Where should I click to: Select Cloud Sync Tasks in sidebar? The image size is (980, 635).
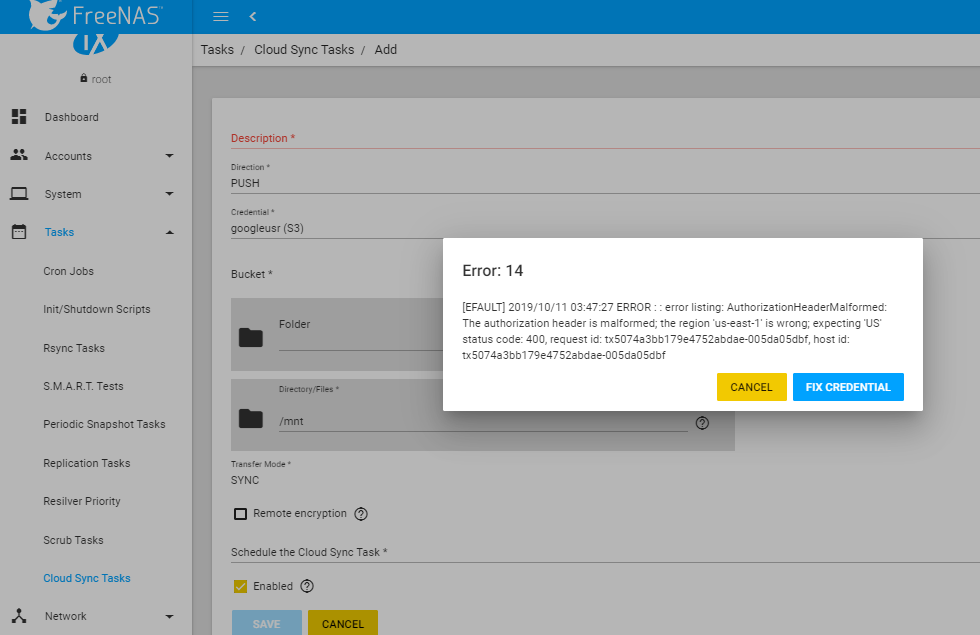87,578
